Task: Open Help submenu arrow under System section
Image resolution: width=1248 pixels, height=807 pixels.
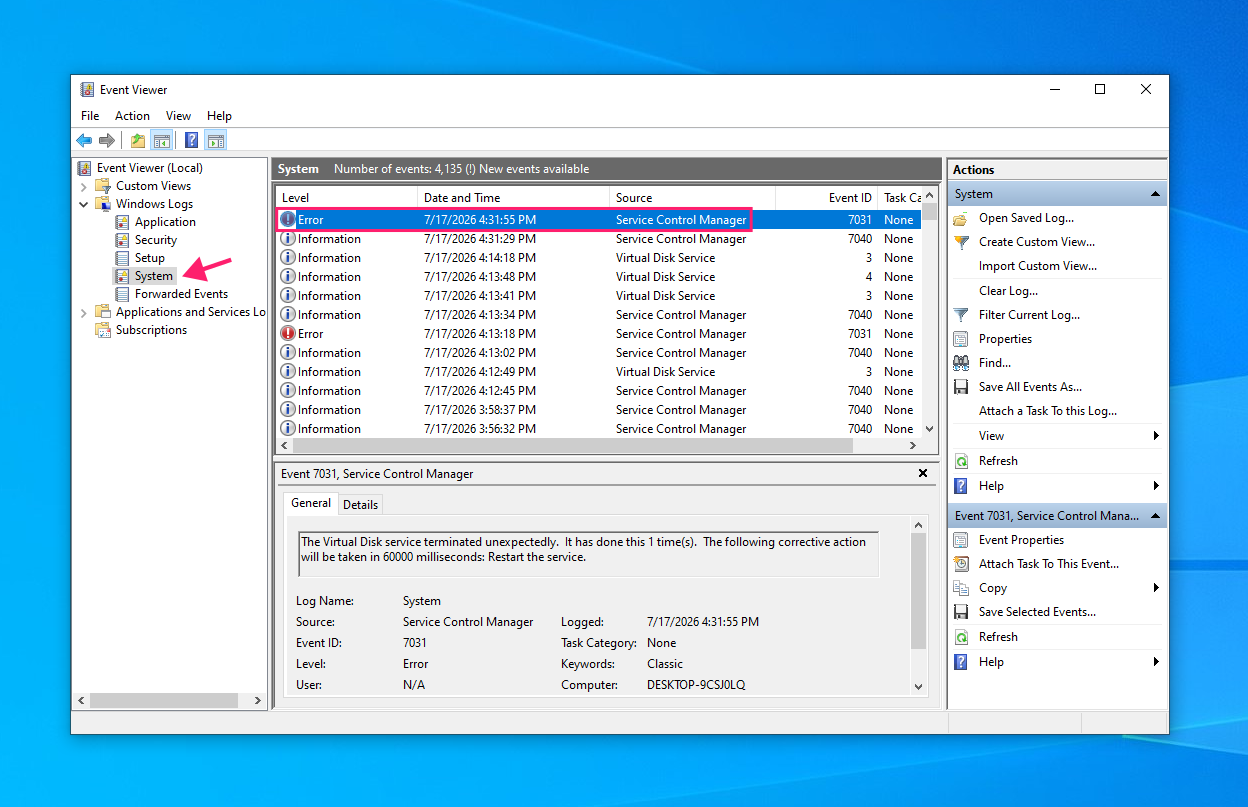Action: click(x=1156, y=486)
